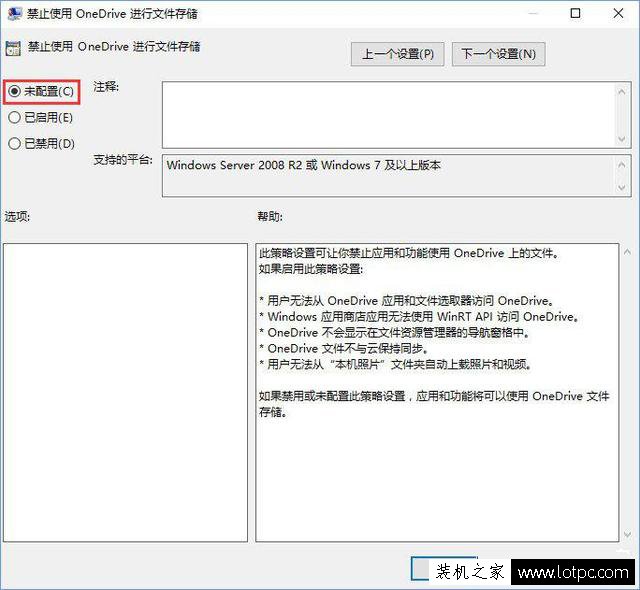Click the help line 如果禁用或未配置此策略设置
The image size is (640, 590).
pyautogui.click(x=434, y=404)
